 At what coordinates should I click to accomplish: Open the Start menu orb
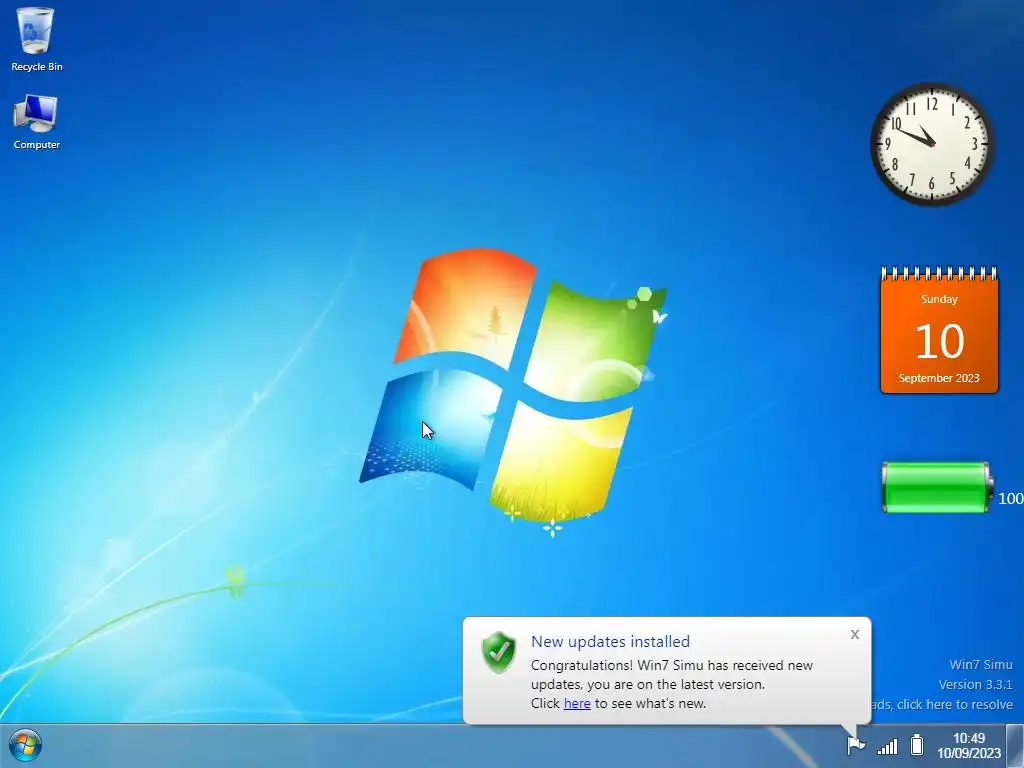click(x=25, y=745)
